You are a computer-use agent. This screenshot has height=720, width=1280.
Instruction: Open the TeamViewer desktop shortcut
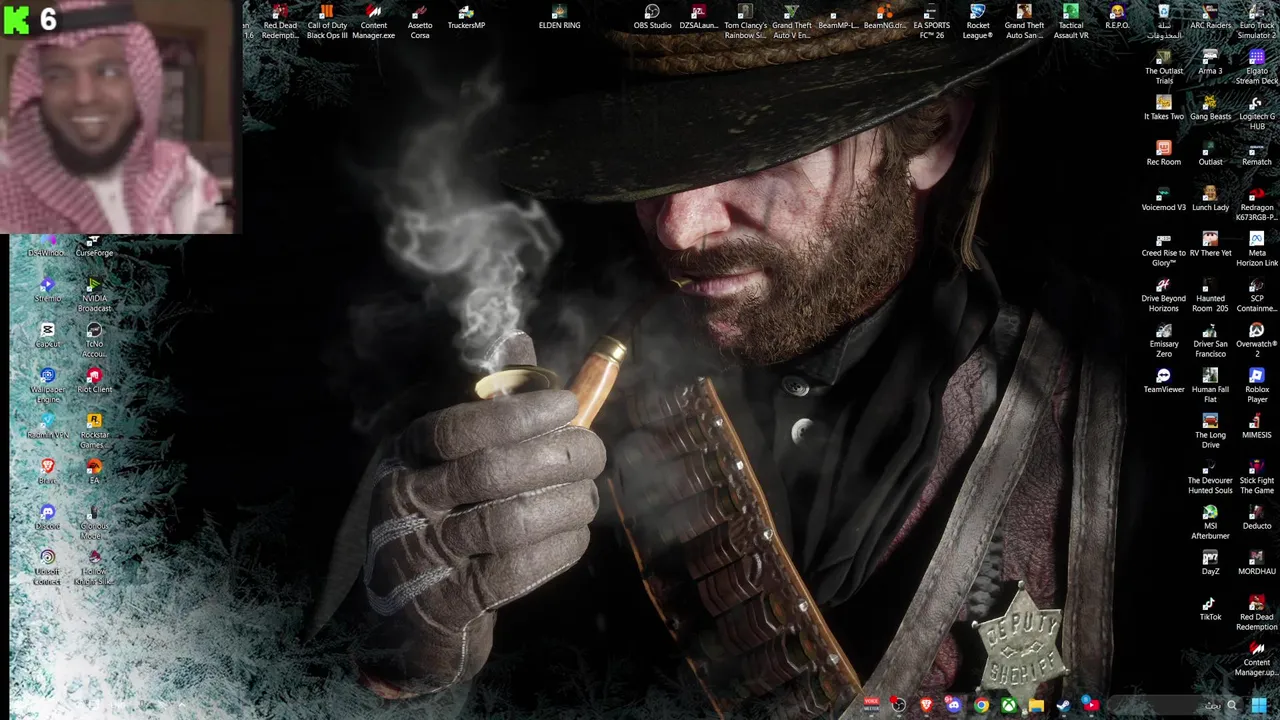[x=1164, y=381]
